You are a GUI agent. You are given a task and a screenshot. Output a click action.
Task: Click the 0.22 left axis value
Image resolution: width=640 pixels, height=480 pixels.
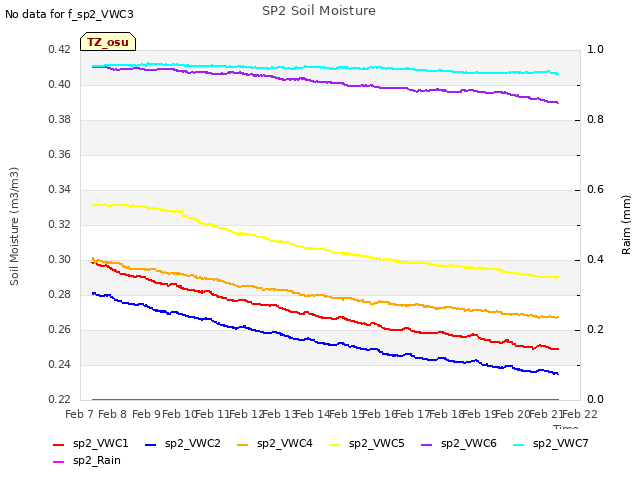[60, 400]
